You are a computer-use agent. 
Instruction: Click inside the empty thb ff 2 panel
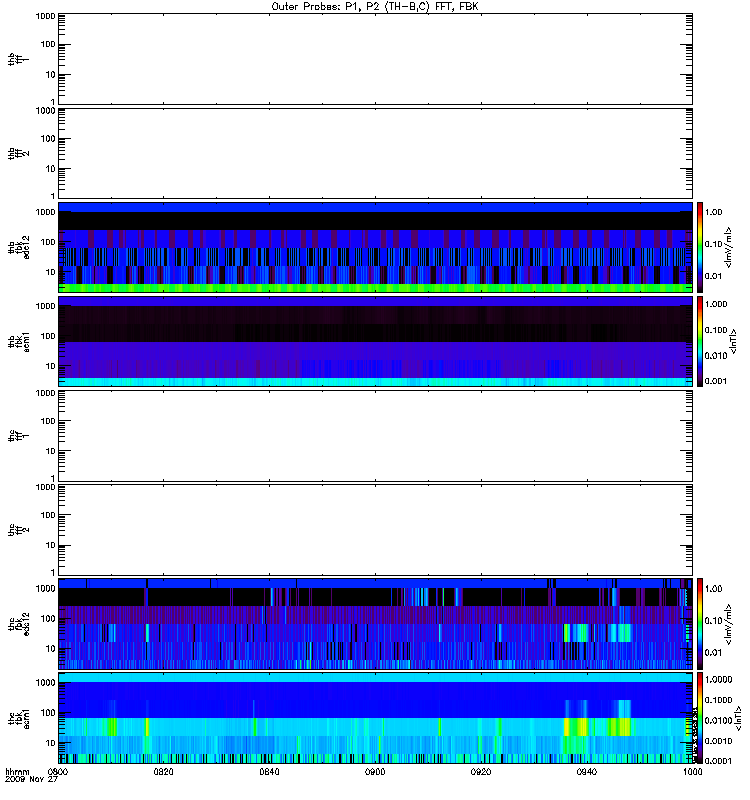pos(375,153)
